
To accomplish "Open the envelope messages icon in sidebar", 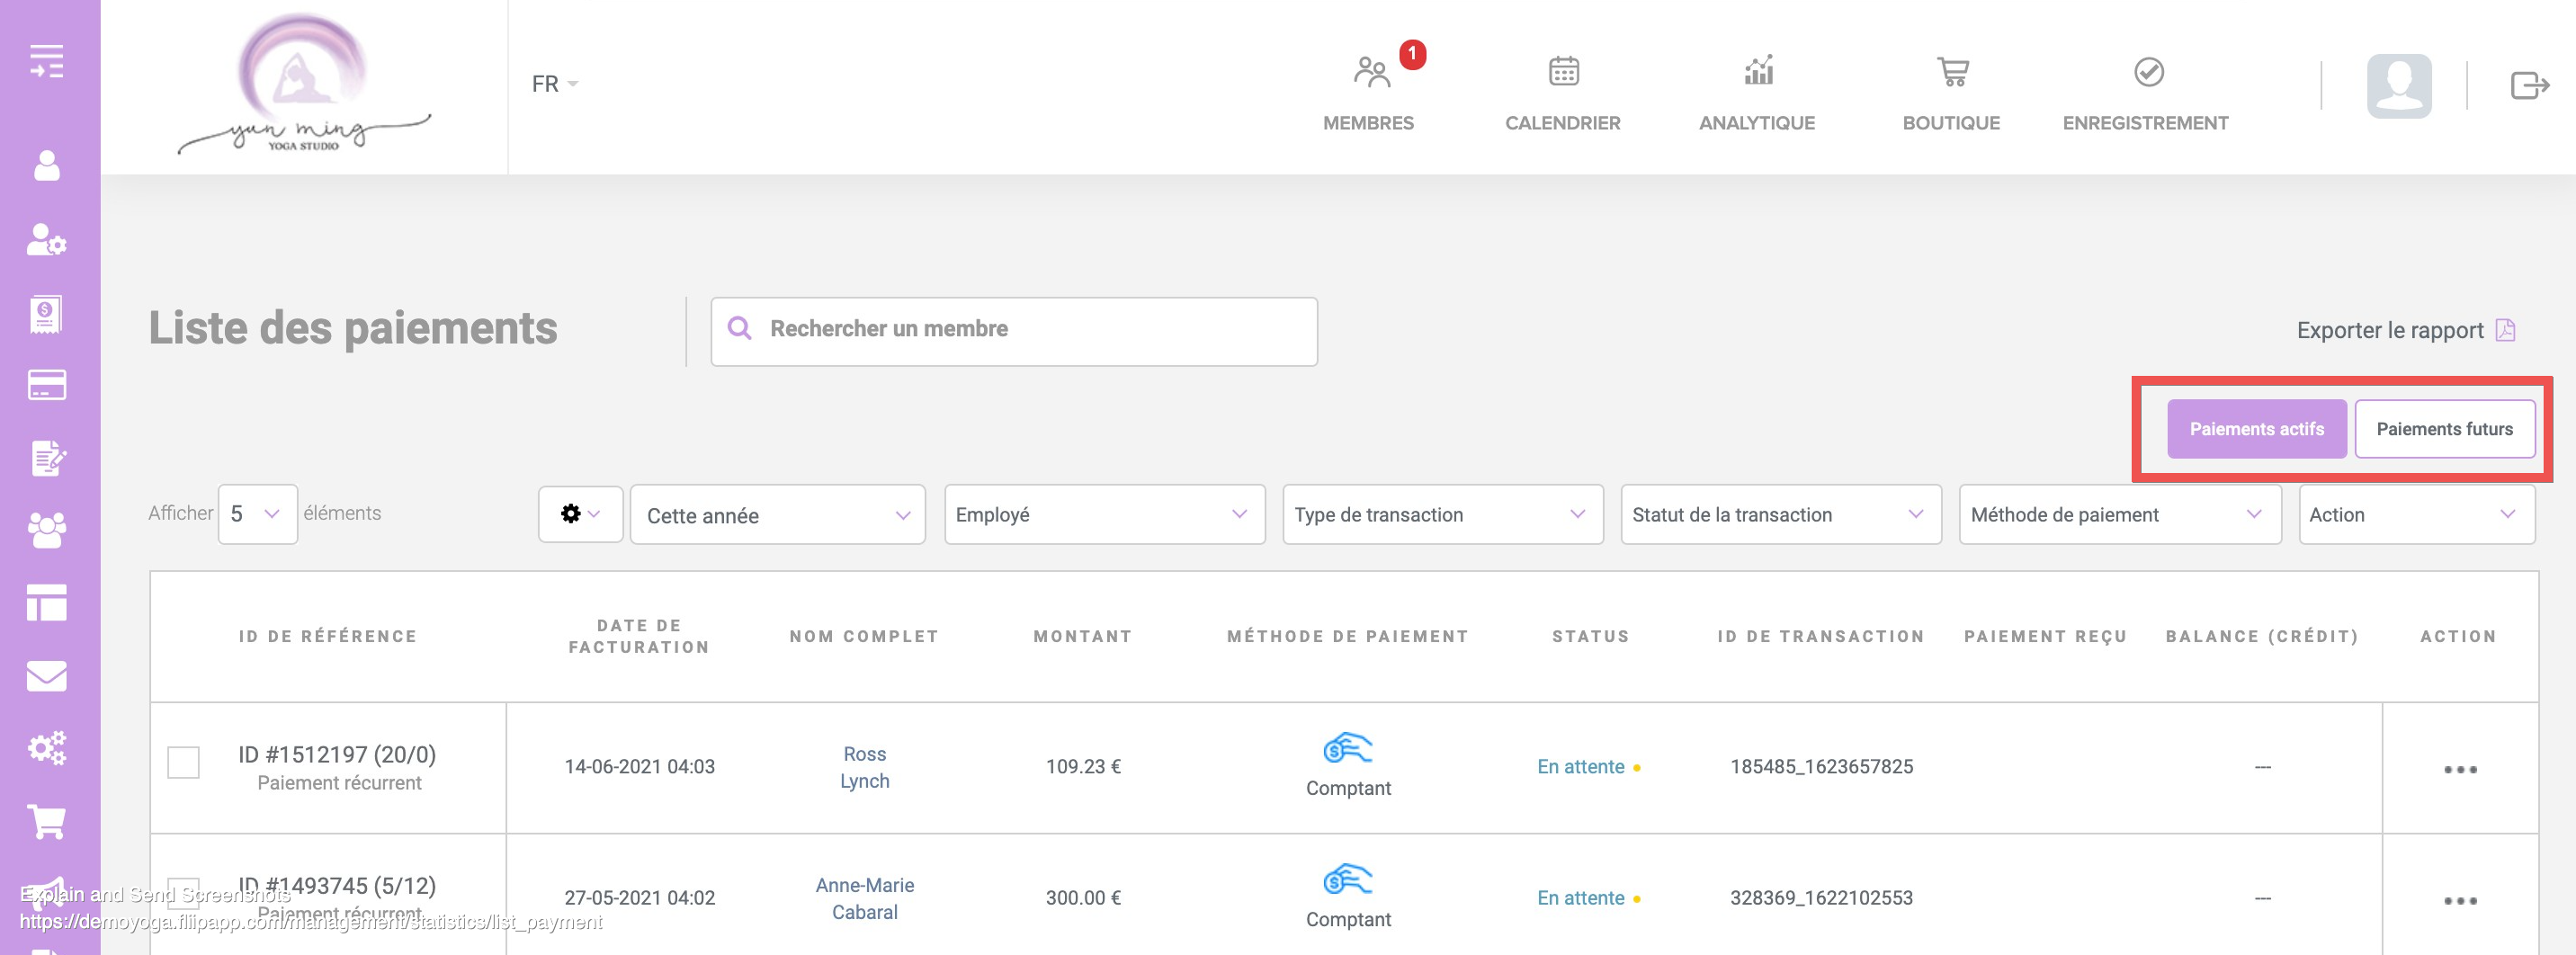I will pyautogui.click(x=46, y=676).
